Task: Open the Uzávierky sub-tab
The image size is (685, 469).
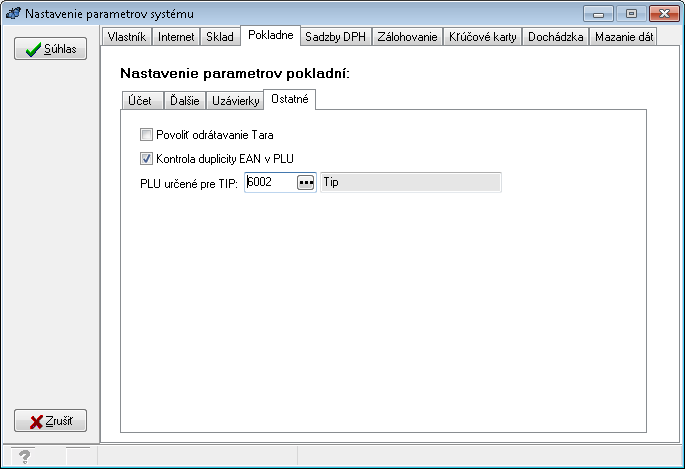Action: pyautogui.click(x=235, y=100)
